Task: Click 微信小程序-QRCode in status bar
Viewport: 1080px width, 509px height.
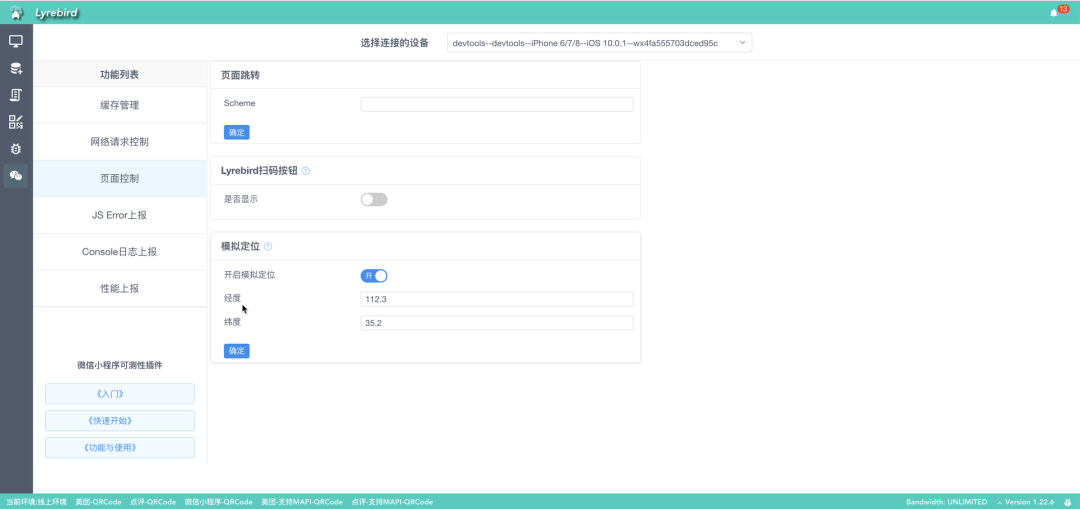Action: (x=218, y=502)
